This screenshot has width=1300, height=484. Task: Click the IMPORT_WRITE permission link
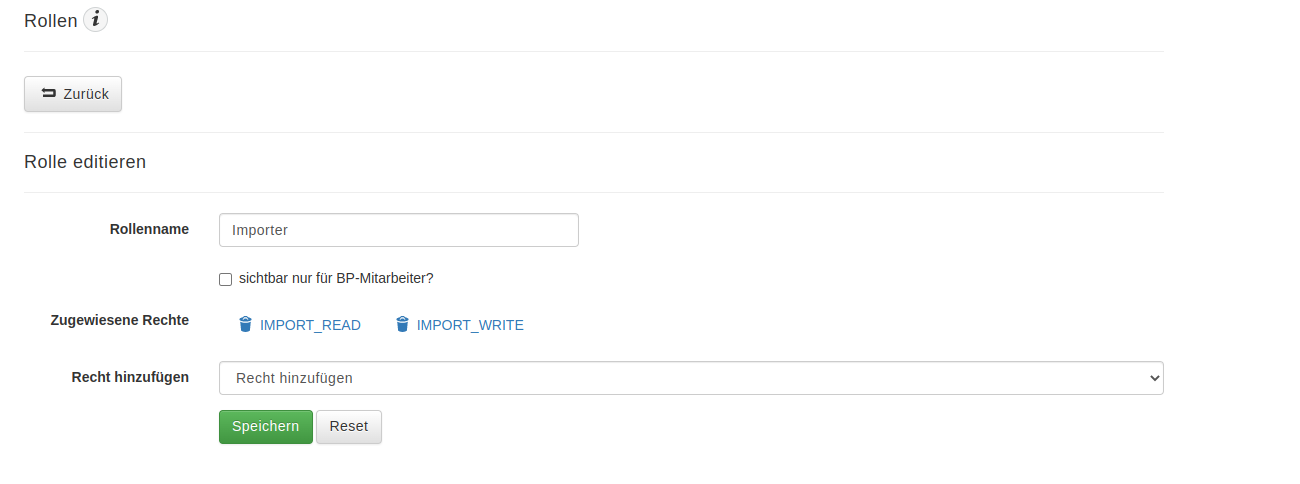470,325
